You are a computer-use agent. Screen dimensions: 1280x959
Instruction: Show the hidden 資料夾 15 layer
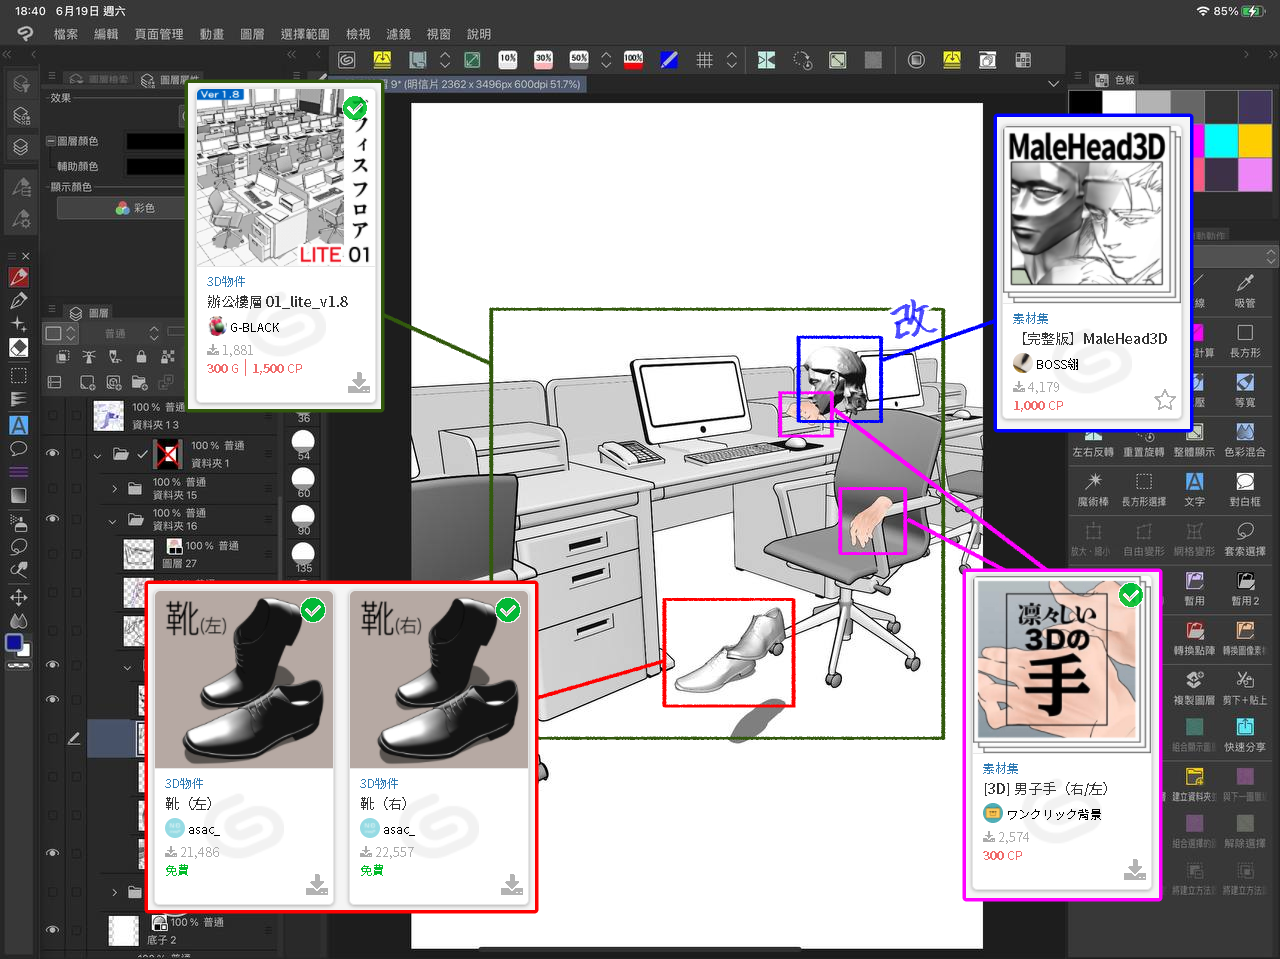(53, 488)
